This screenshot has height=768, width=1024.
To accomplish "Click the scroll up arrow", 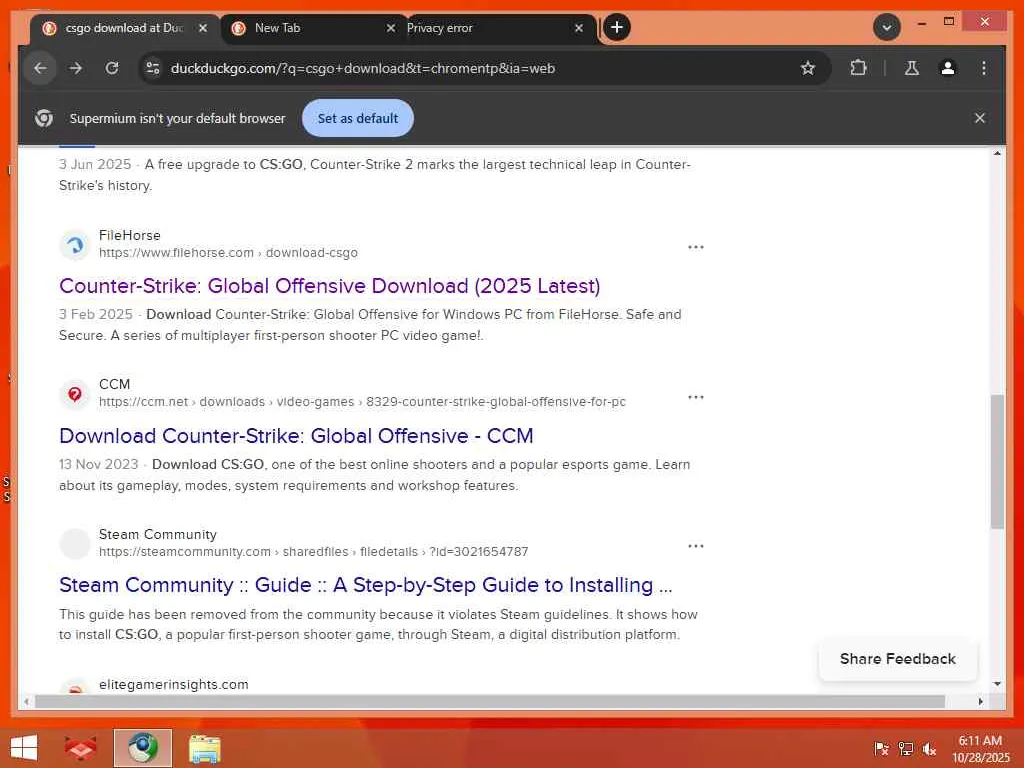I will (997, 153).
